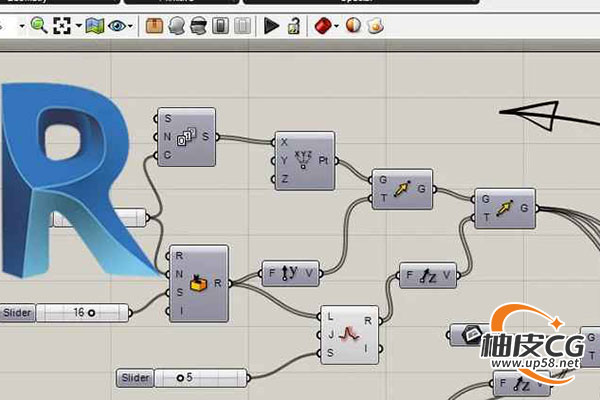The height and width of the screenshot is (400, 600).
Task: Click the Z input of Construct Point
Action: coord(284,178)
